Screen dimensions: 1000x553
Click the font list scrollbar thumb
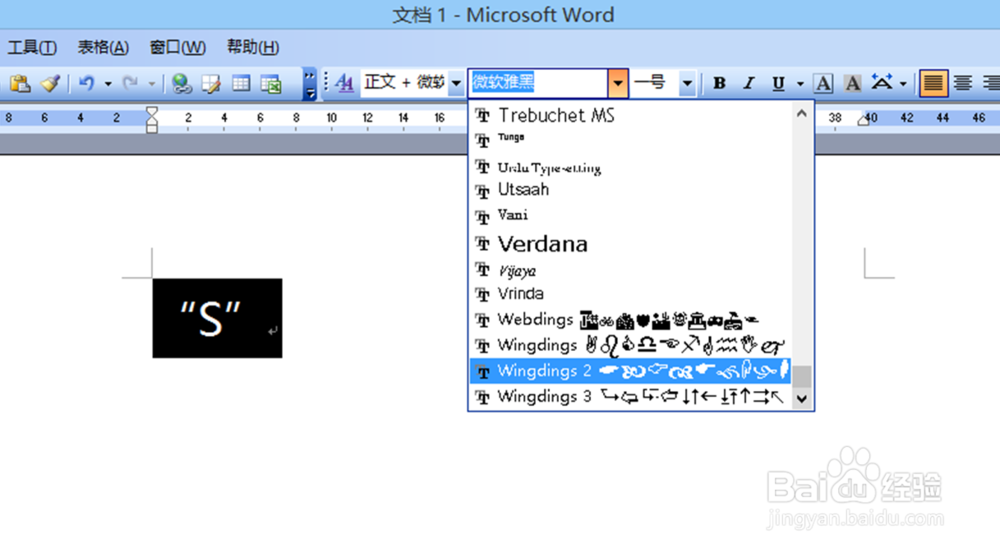coord(802,376)
